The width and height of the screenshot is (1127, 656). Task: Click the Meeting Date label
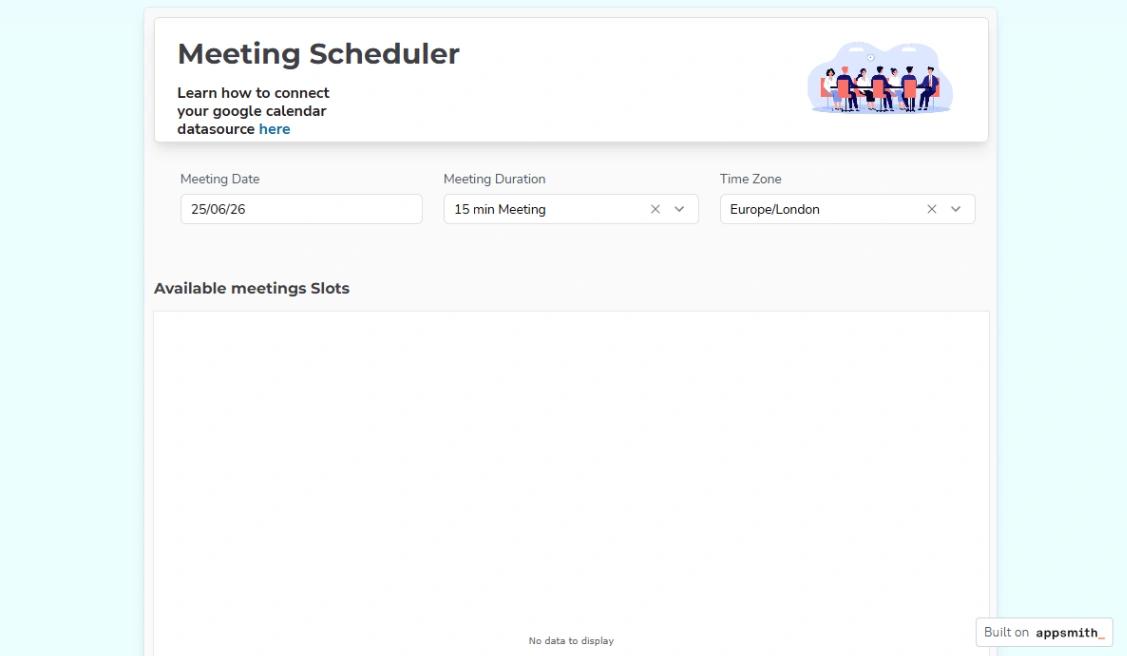pyautogui.click(x=220, y=179)
